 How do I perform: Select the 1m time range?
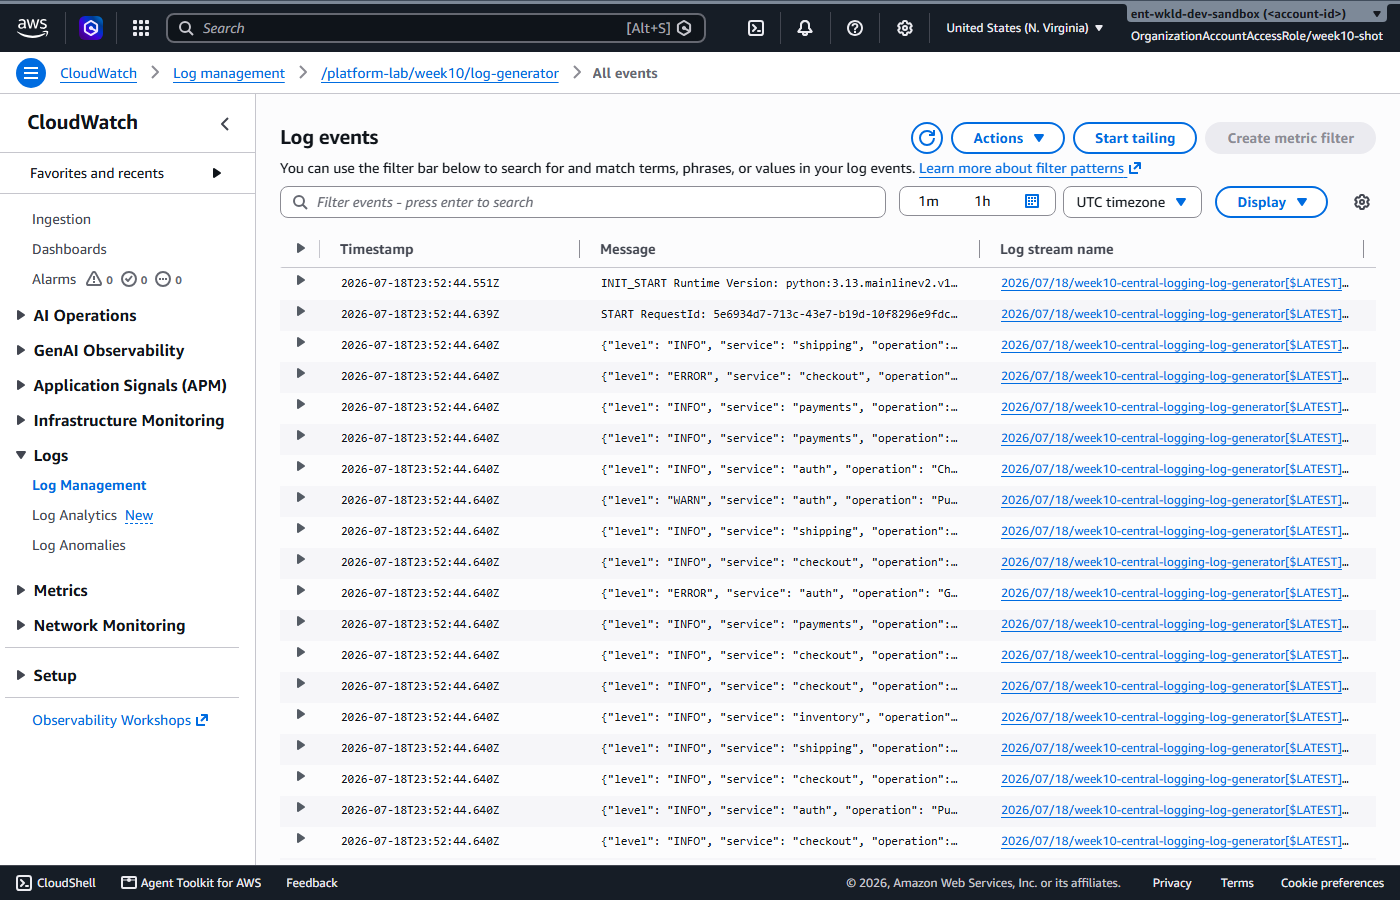coord(929,202)
